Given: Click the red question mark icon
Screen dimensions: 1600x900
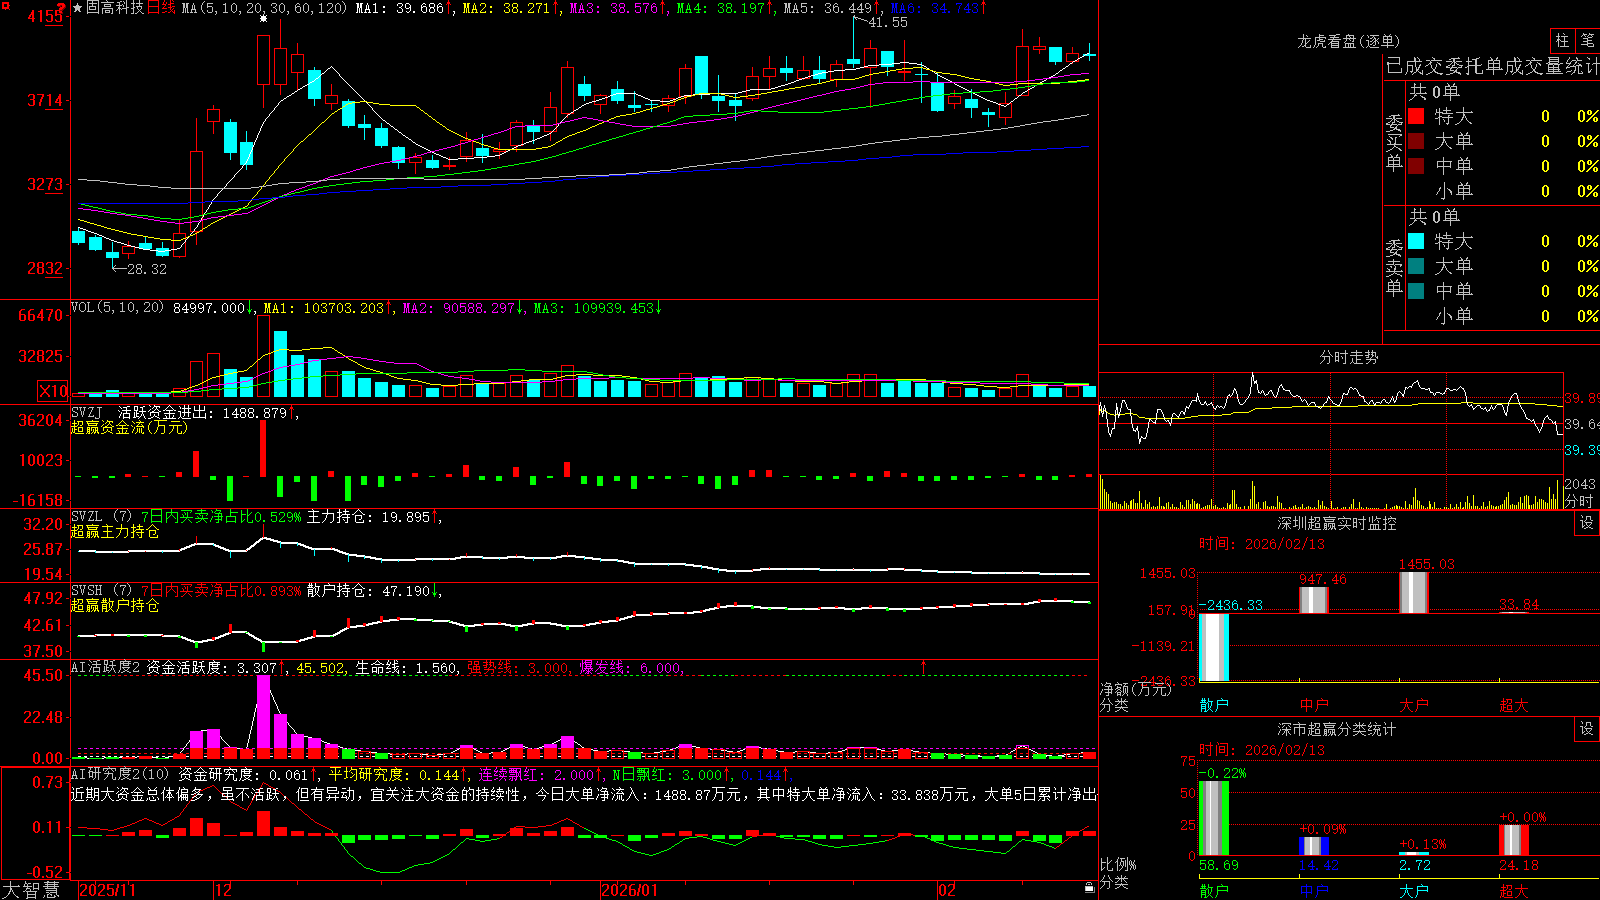Looking at the screenshot, I should pos(62,8).
